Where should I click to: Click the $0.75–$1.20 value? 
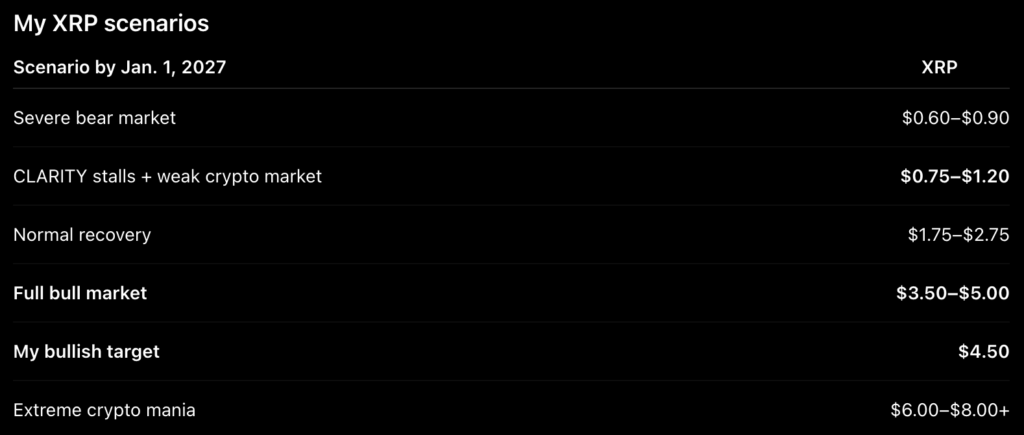click(x=955, y=176)
